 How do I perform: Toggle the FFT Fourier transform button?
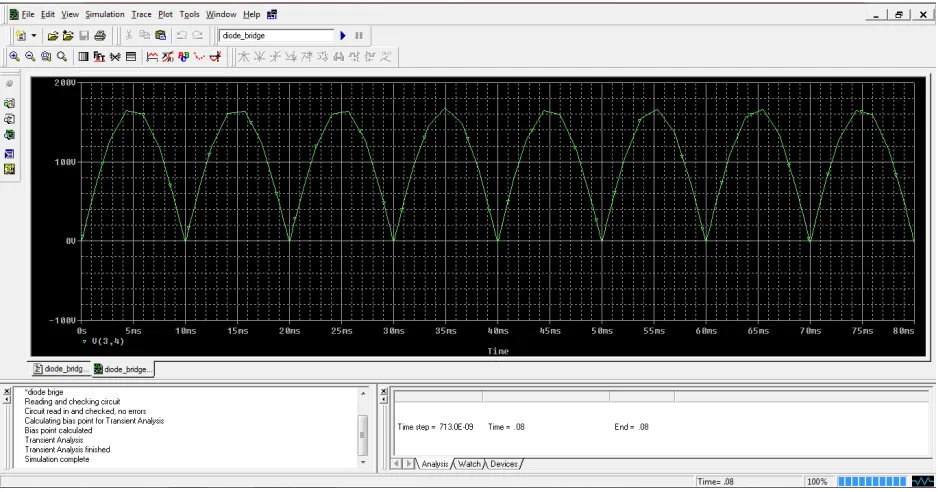point(99,56)
